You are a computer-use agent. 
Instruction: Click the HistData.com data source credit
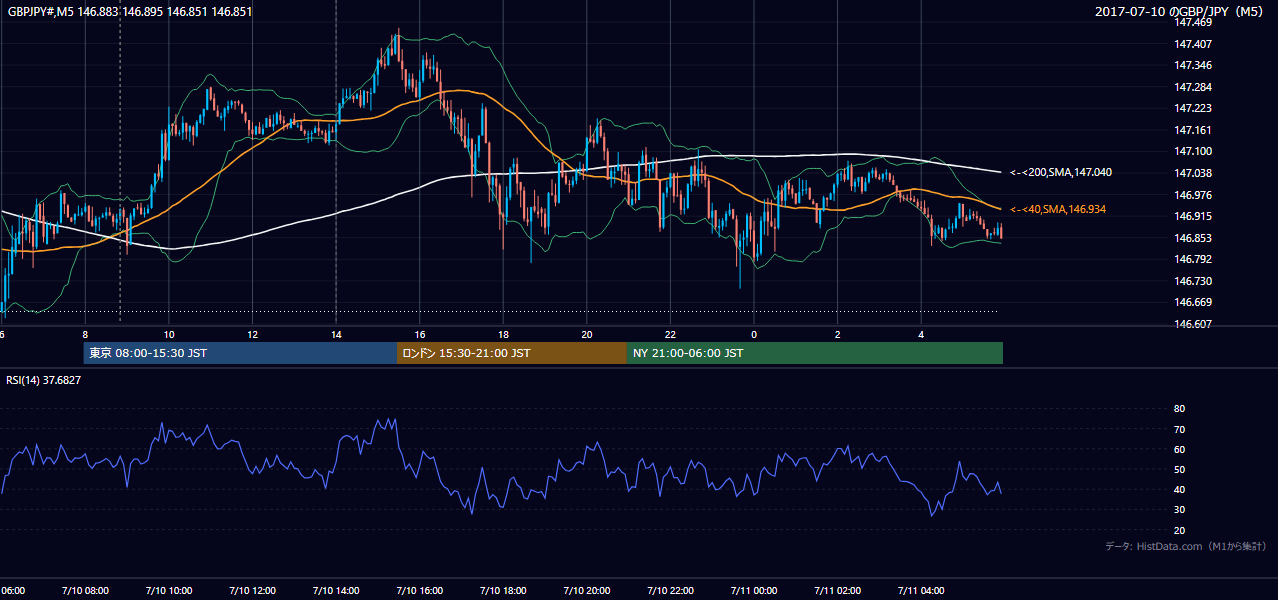pyautogui.click(x=1185, y=546)
